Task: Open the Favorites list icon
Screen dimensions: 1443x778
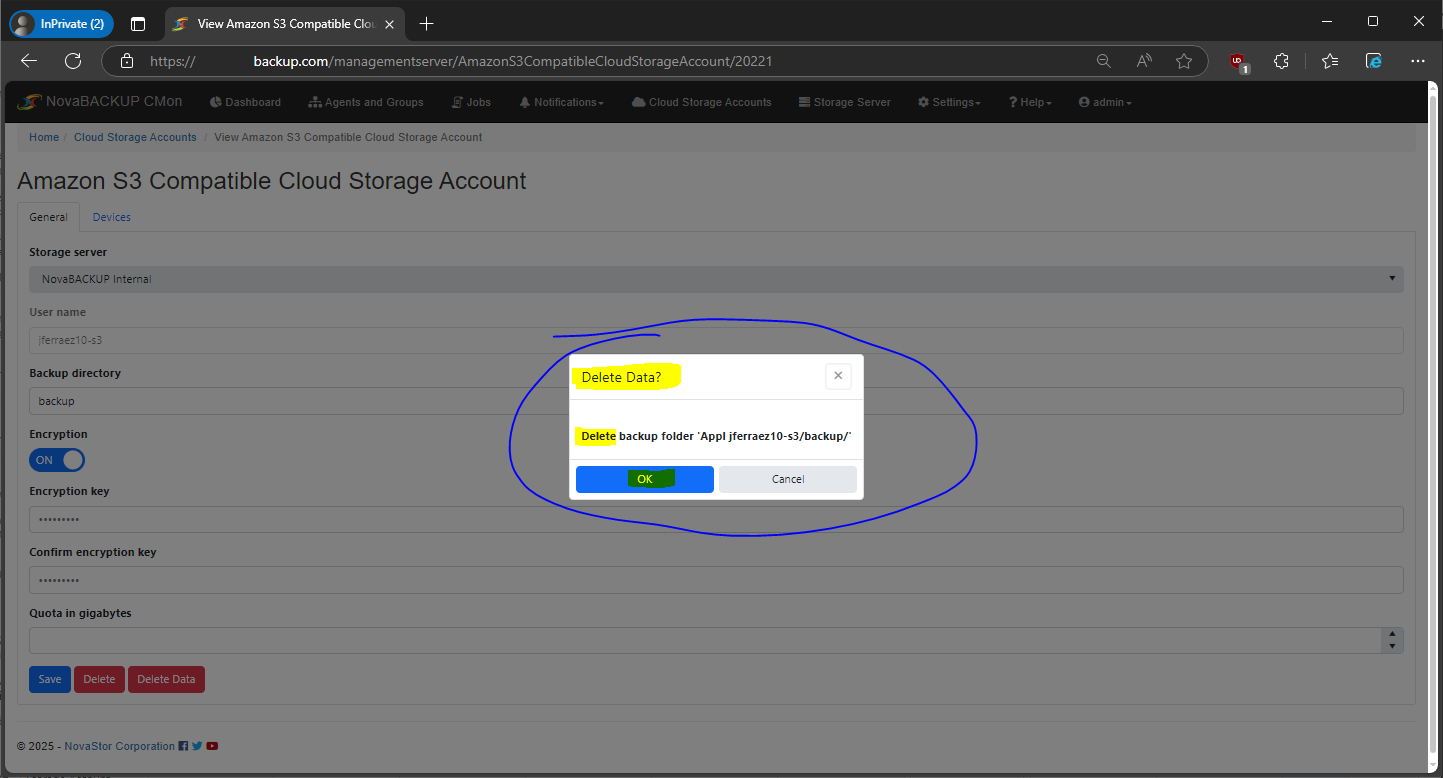Action: click(x=1329, y=61)
